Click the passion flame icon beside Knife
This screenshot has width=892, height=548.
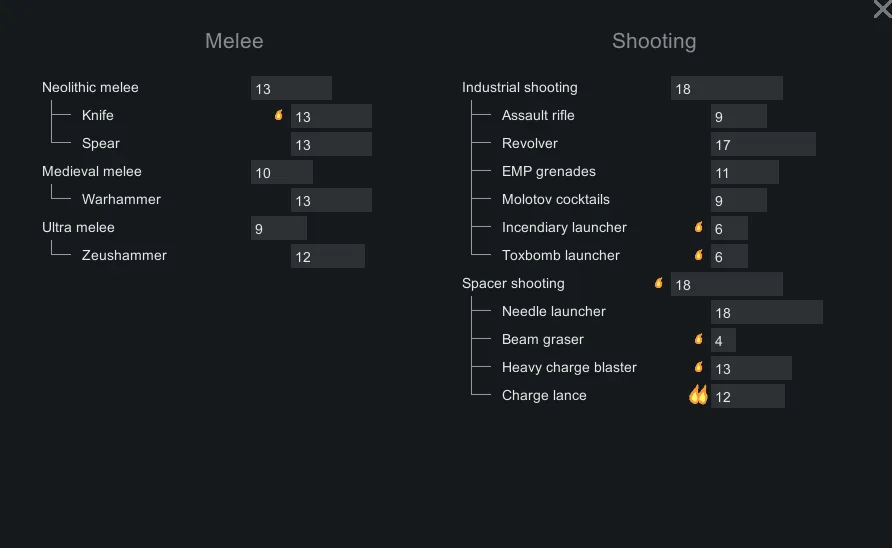[279, 115]
